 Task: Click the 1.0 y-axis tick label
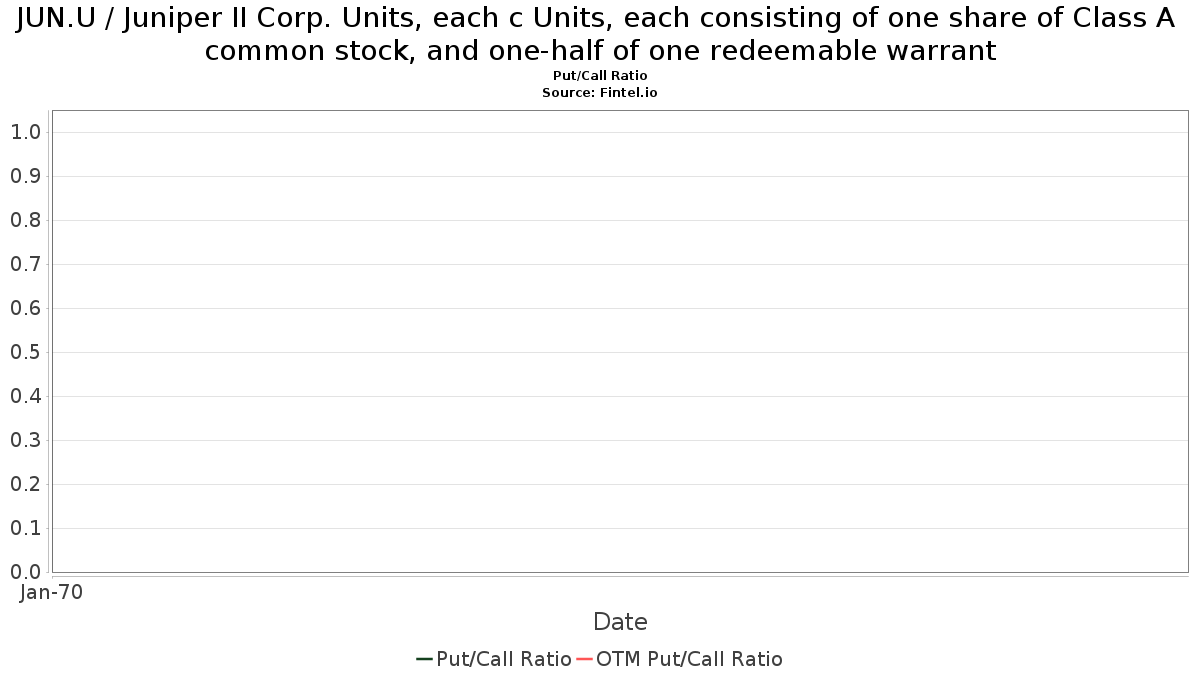click(x=25, y=132)
